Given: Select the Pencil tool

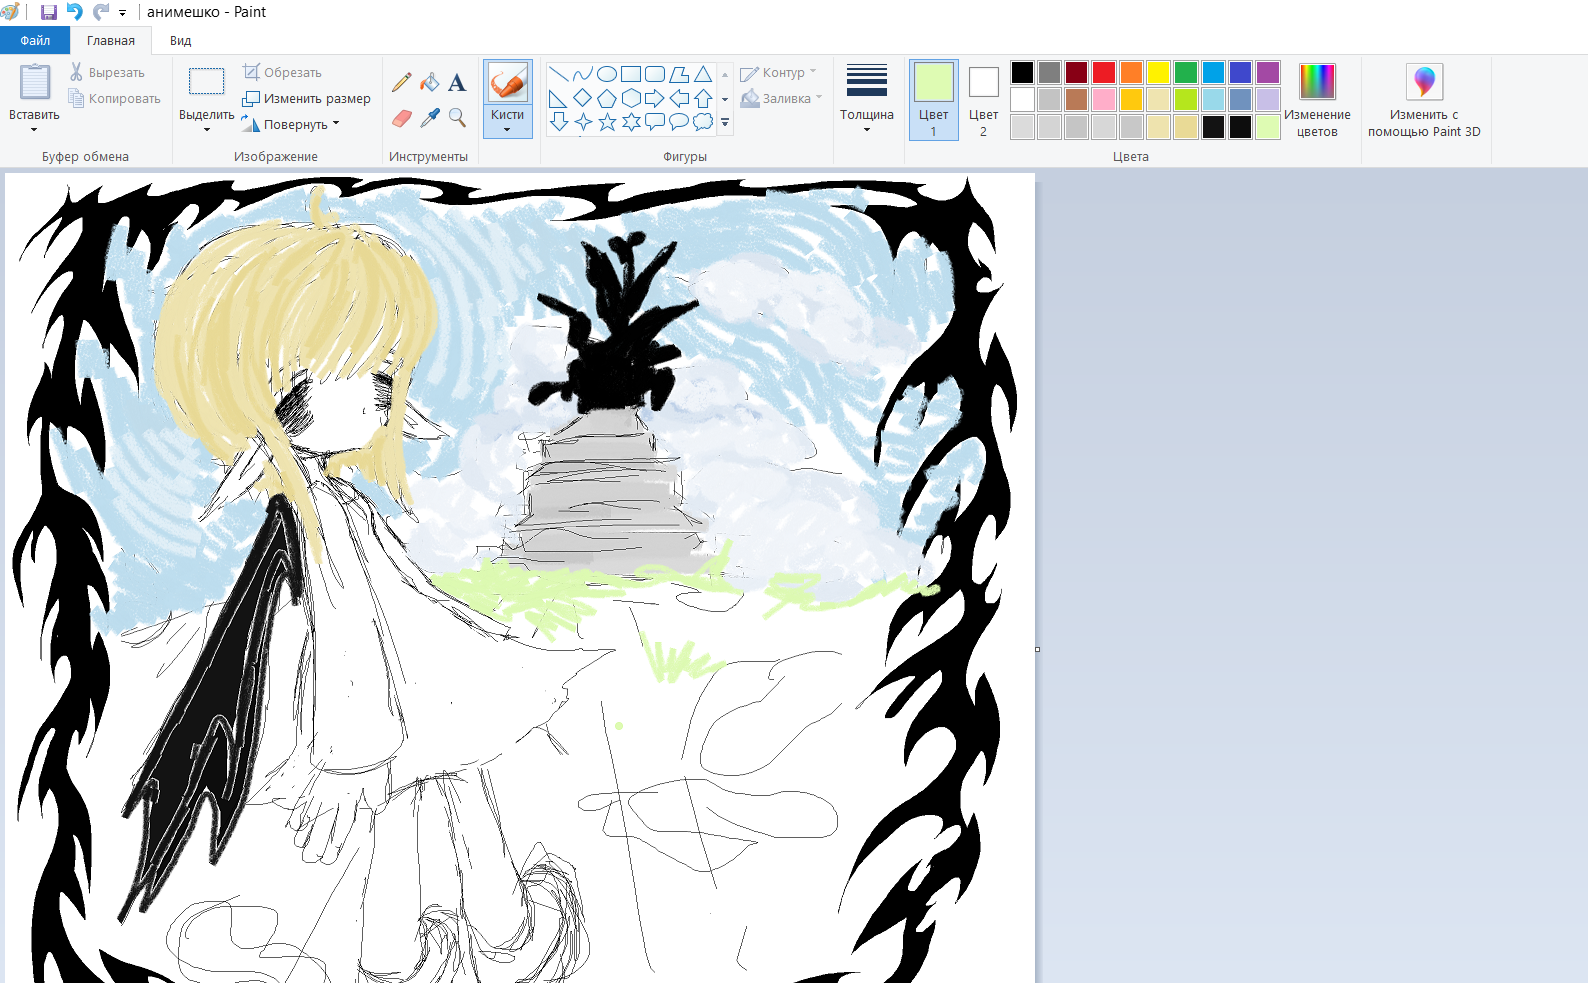Looking at the screenshot, I should point(402,83).
